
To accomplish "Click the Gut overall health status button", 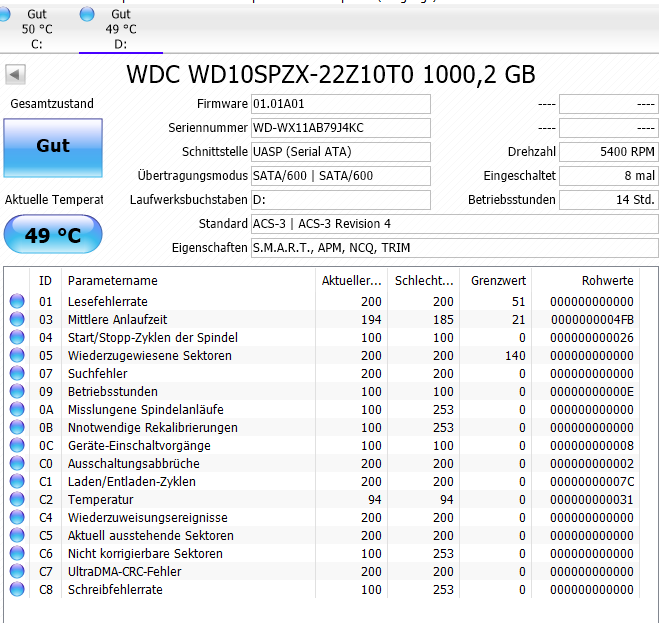I will pyautogui.click(x=53, y=148).
